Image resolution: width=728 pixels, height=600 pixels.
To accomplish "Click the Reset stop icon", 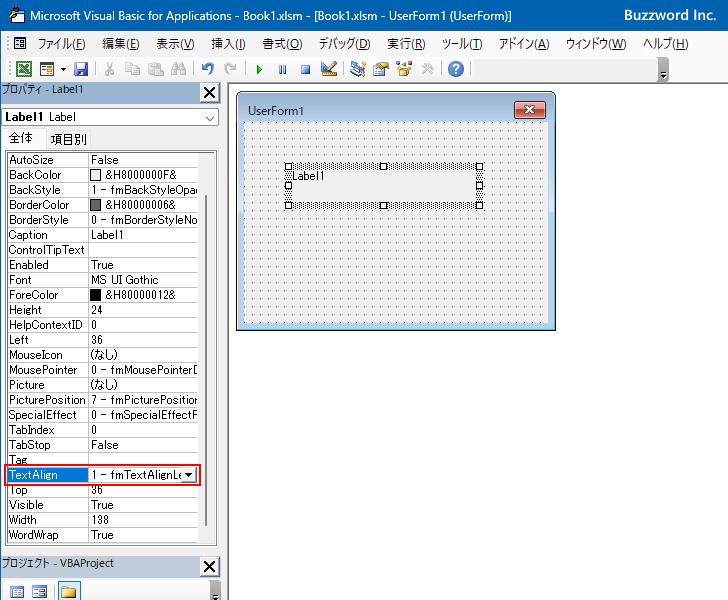I will pos(305,70).
